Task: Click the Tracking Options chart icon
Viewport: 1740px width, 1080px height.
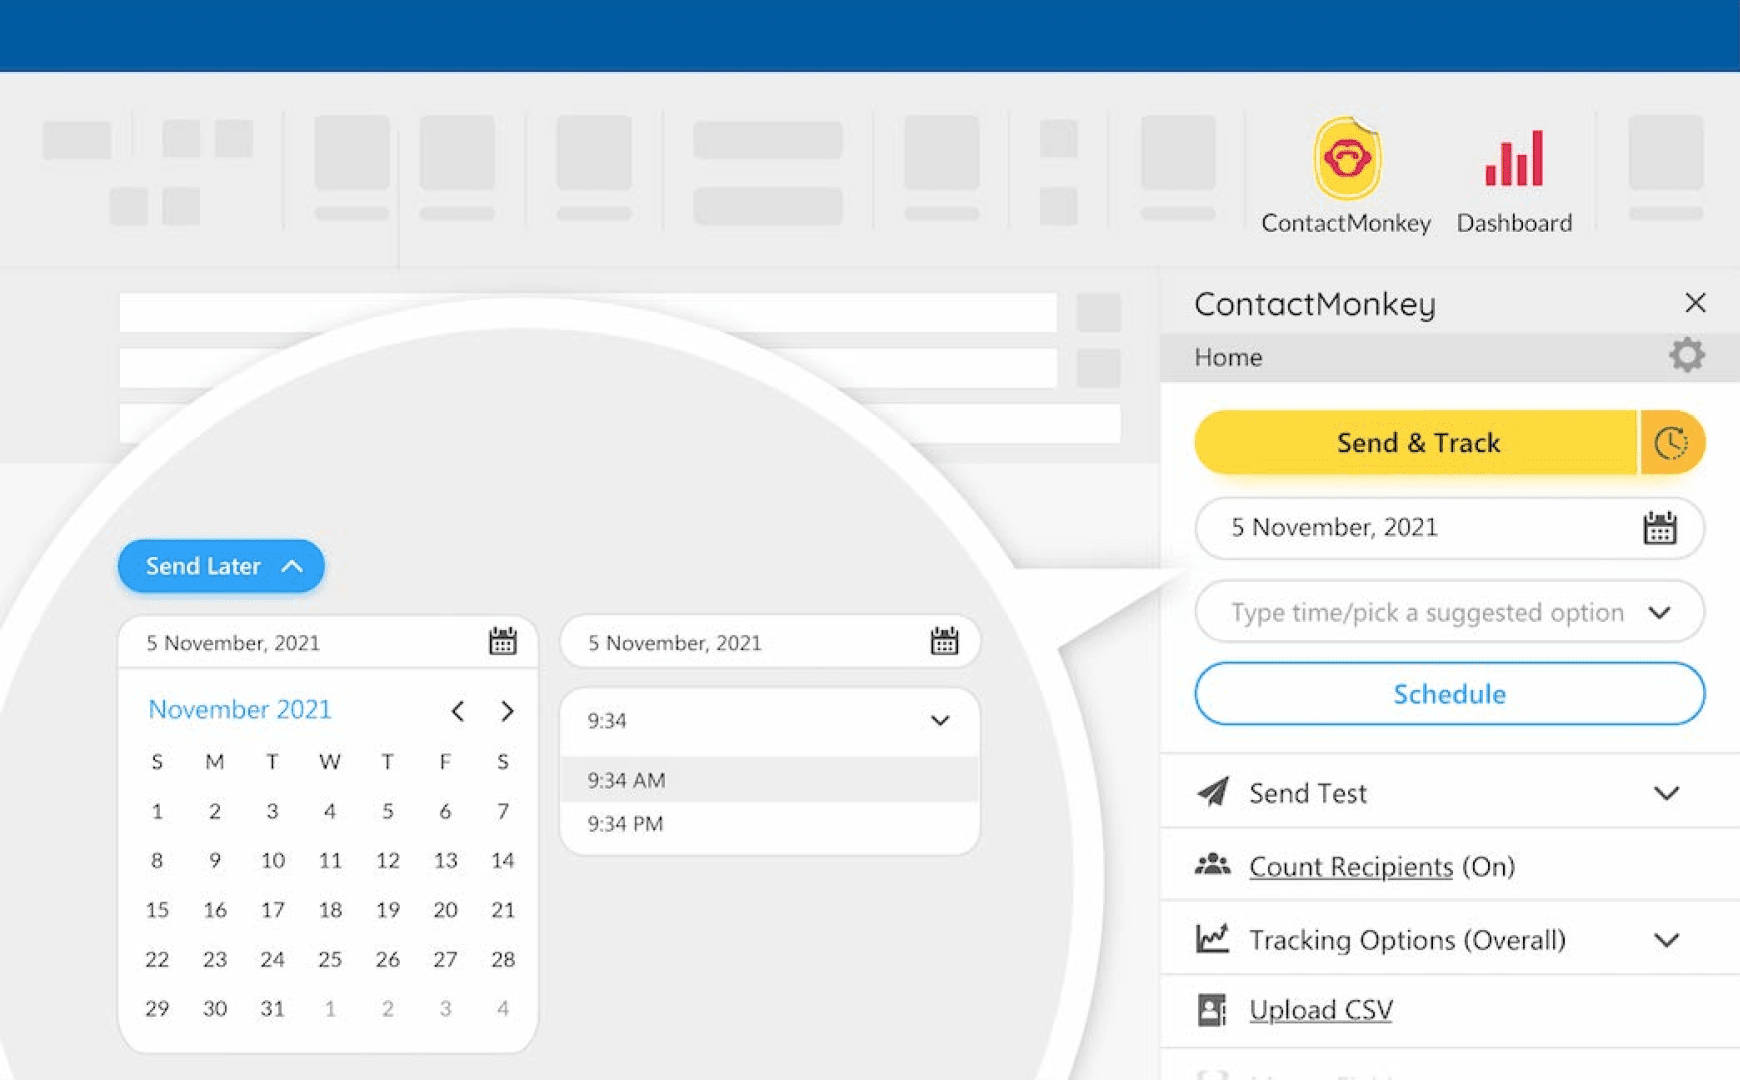Action: click(x=1212, y=938)
